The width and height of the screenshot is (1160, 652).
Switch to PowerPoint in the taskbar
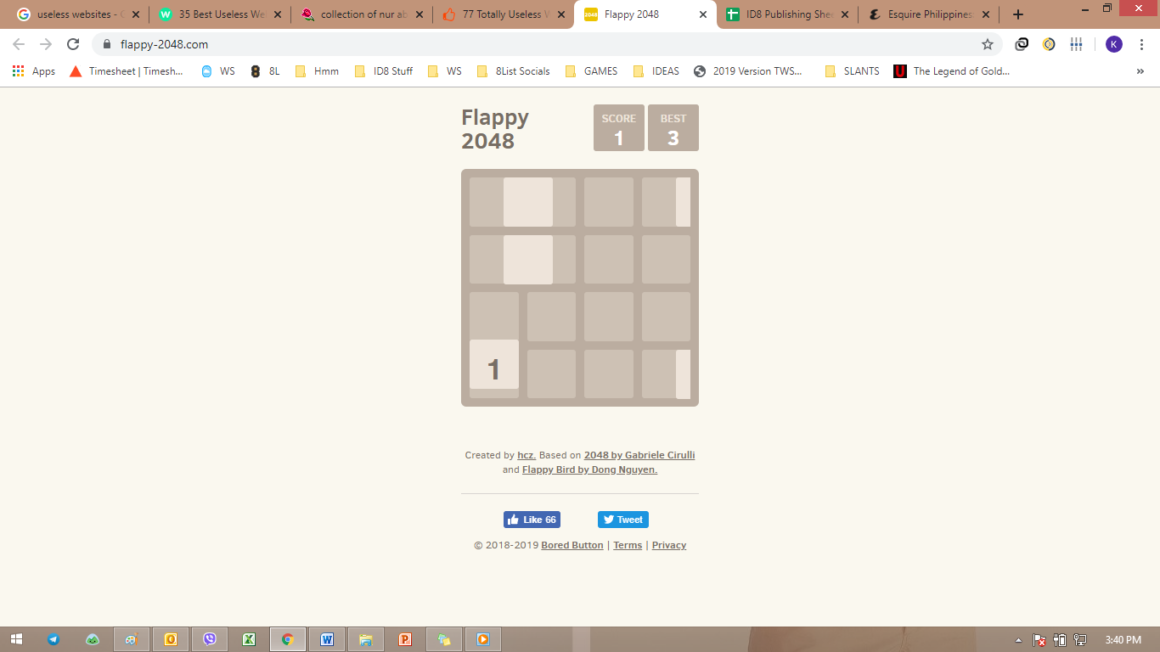pyautogui.click(x=405, y=639)
